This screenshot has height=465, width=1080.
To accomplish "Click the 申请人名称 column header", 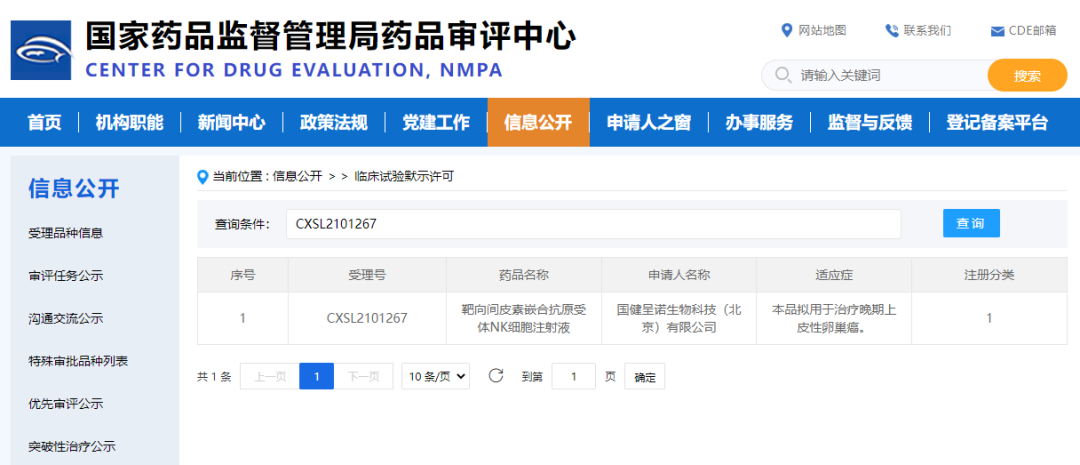I will [678, 275].
